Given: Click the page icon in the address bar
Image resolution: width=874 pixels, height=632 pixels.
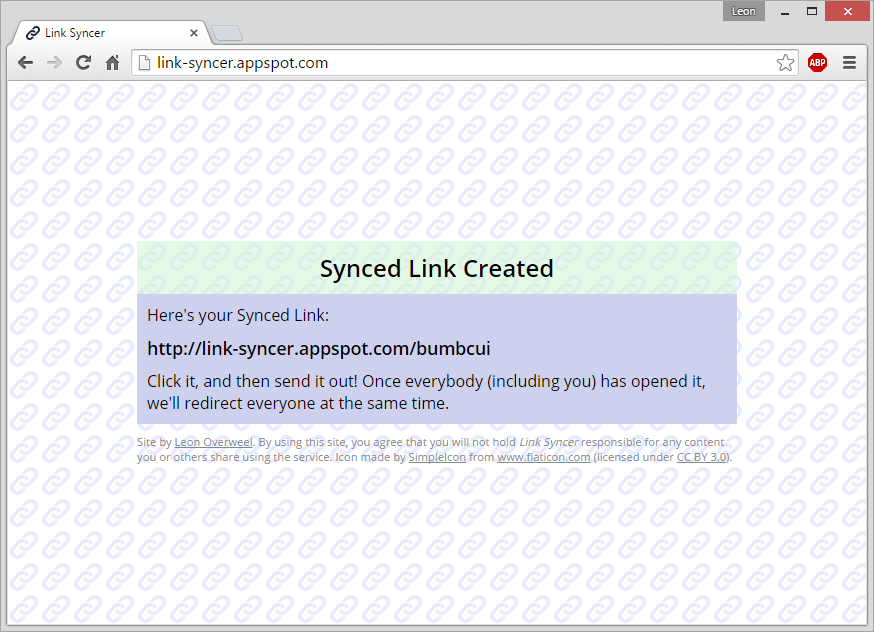Looking at the screenshot, I should [x=144, y=63].
